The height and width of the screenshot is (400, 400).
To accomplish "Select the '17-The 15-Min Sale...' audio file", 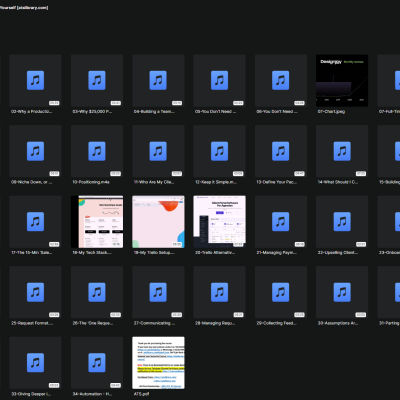I will coord(35,222).
